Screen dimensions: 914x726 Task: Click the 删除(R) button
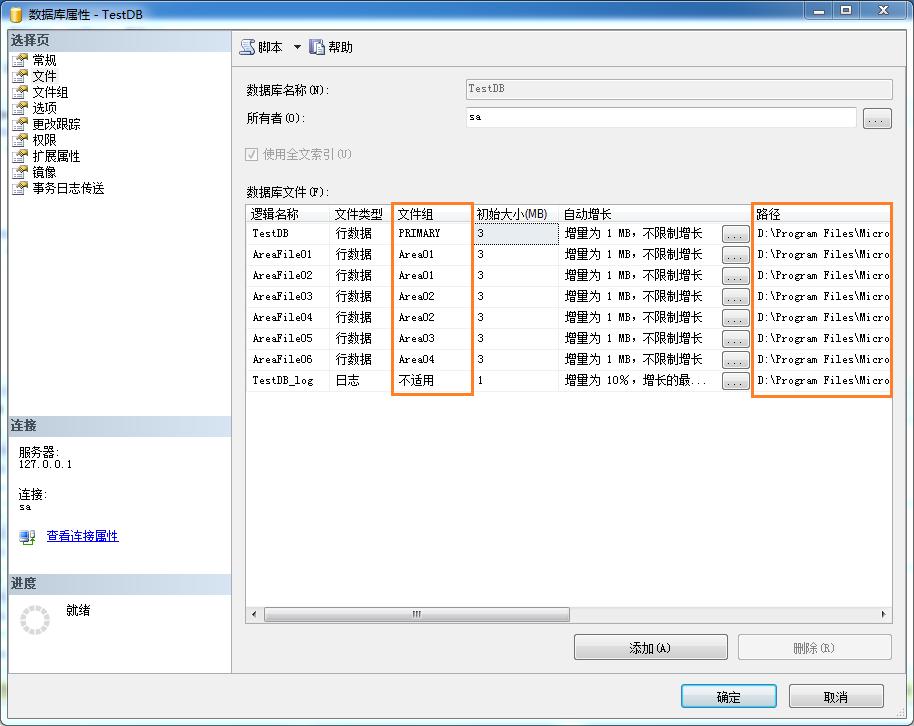(x=814, y=648)
